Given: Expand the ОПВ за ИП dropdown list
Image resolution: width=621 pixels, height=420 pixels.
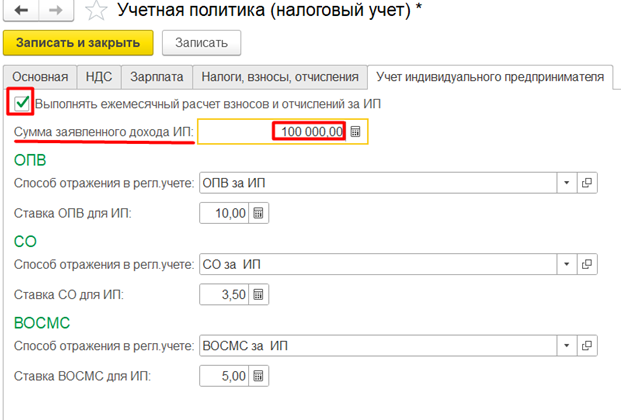Looking at the screenshot, I should pos(566,183).
